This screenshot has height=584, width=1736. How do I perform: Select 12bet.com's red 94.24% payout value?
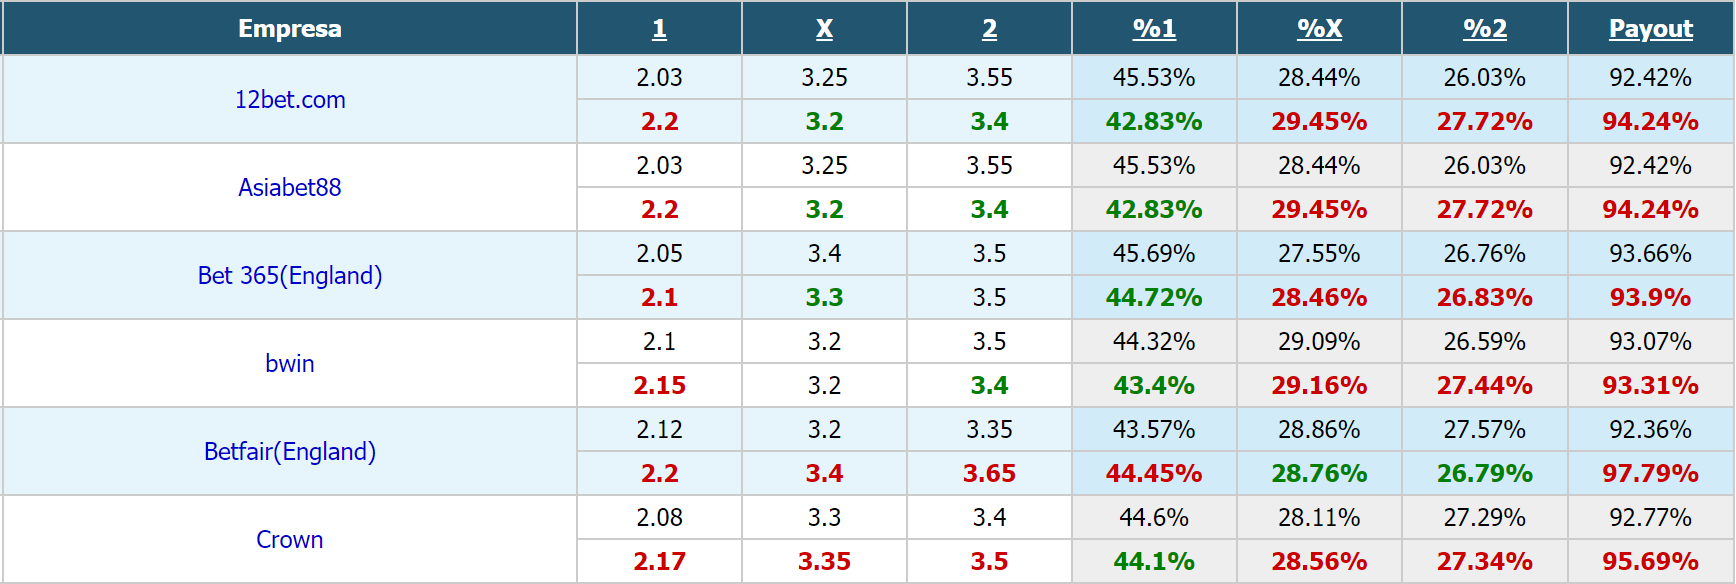(x=1651, y=122)
